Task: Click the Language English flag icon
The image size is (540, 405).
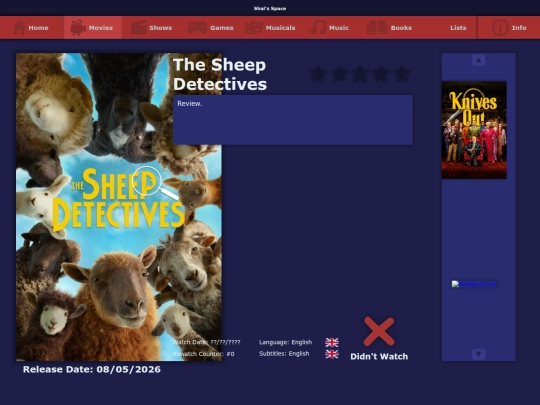Action: (x=332, y=342)
